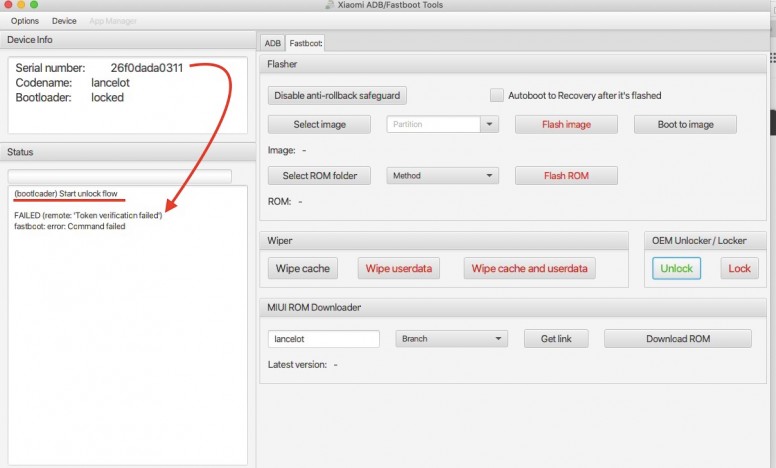Open the Method dropdown
The image size is (776, 468).
point(442,176)
